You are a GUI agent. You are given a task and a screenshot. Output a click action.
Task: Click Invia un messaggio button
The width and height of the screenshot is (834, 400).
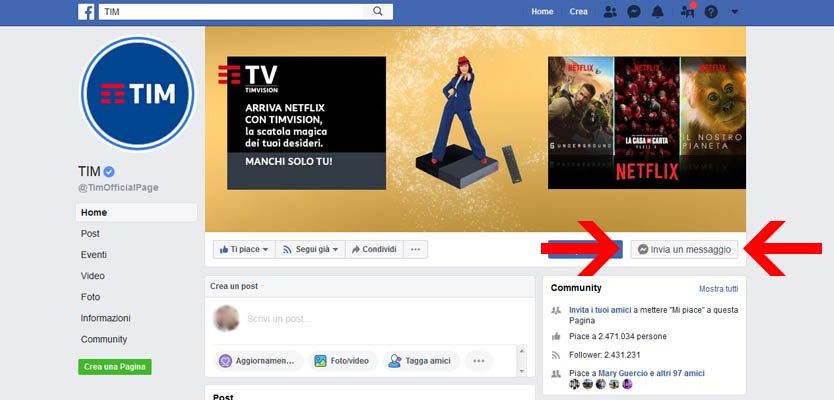click(685, 249)
